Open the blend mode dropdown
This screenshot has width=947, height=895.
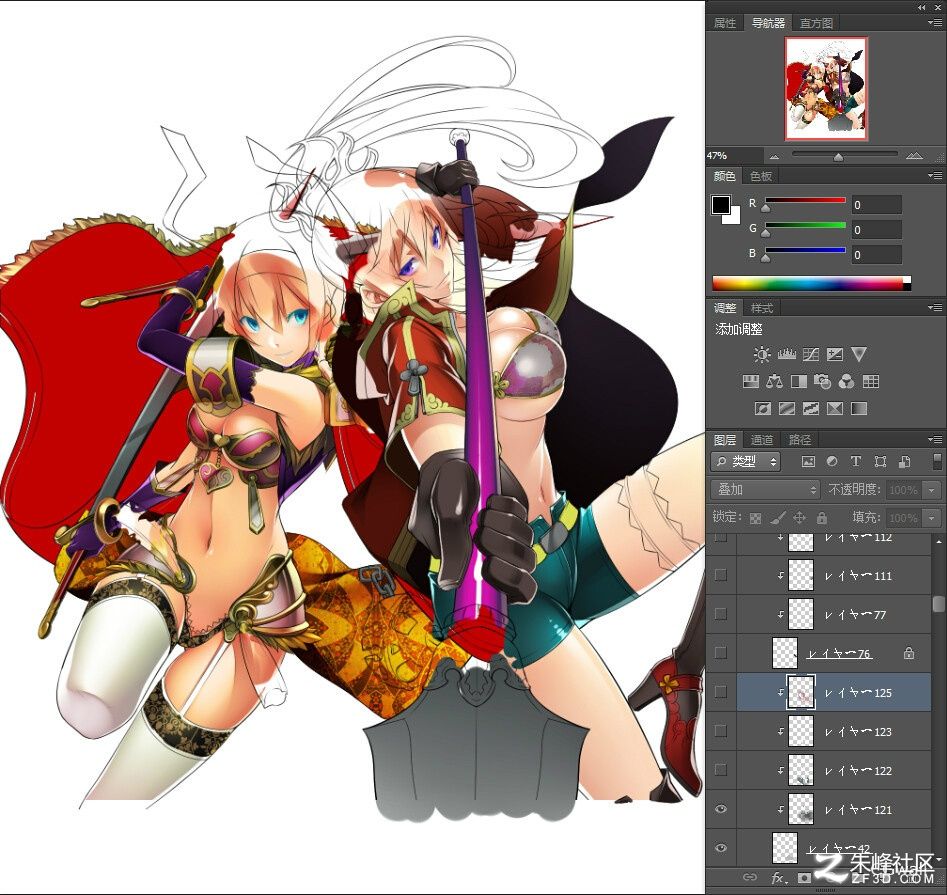765,490
